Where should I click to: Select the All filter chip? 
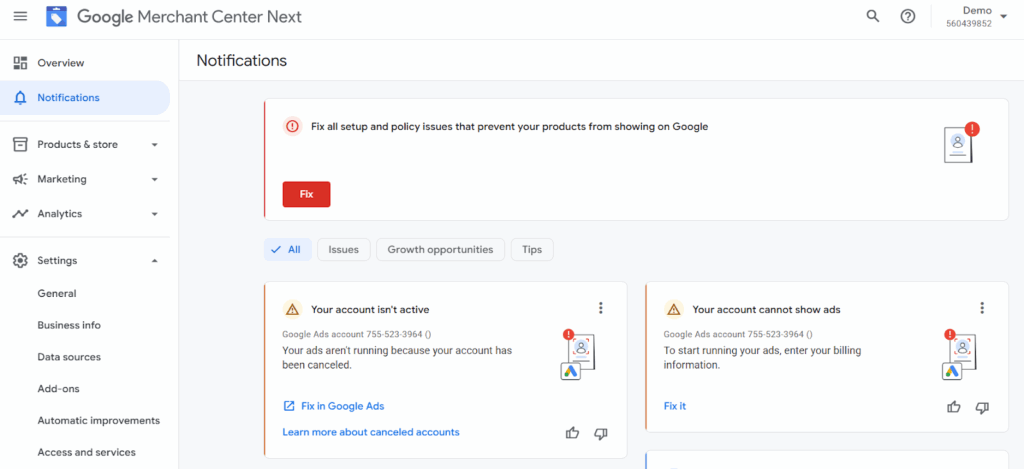point(287,250)
